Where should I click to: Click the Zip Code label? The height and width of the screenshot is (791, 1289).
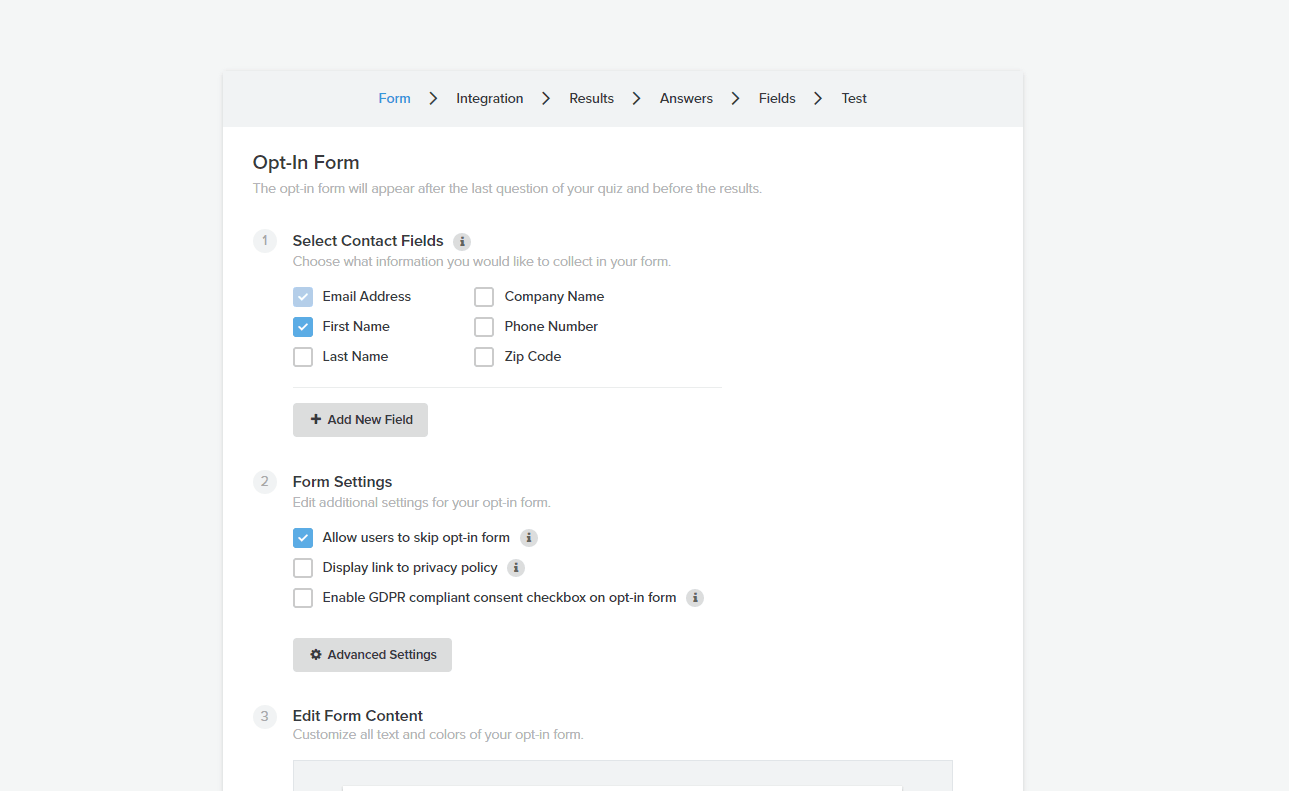click(533, 357)
